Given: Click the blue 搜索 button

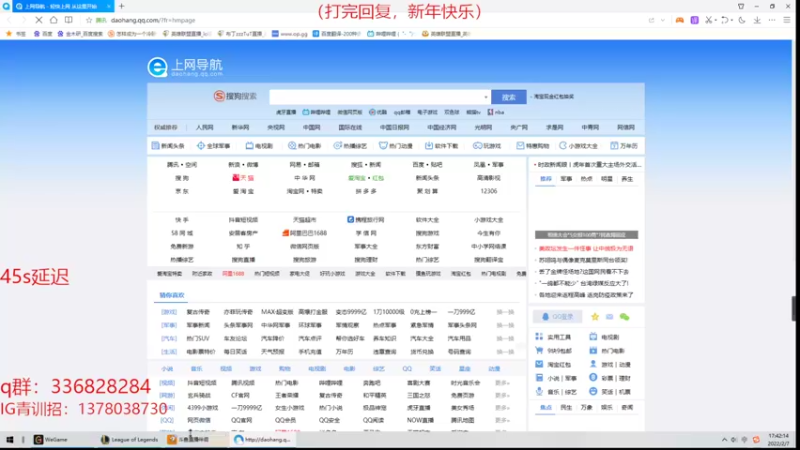Looking at the screenshot, I should coord(509,97).
